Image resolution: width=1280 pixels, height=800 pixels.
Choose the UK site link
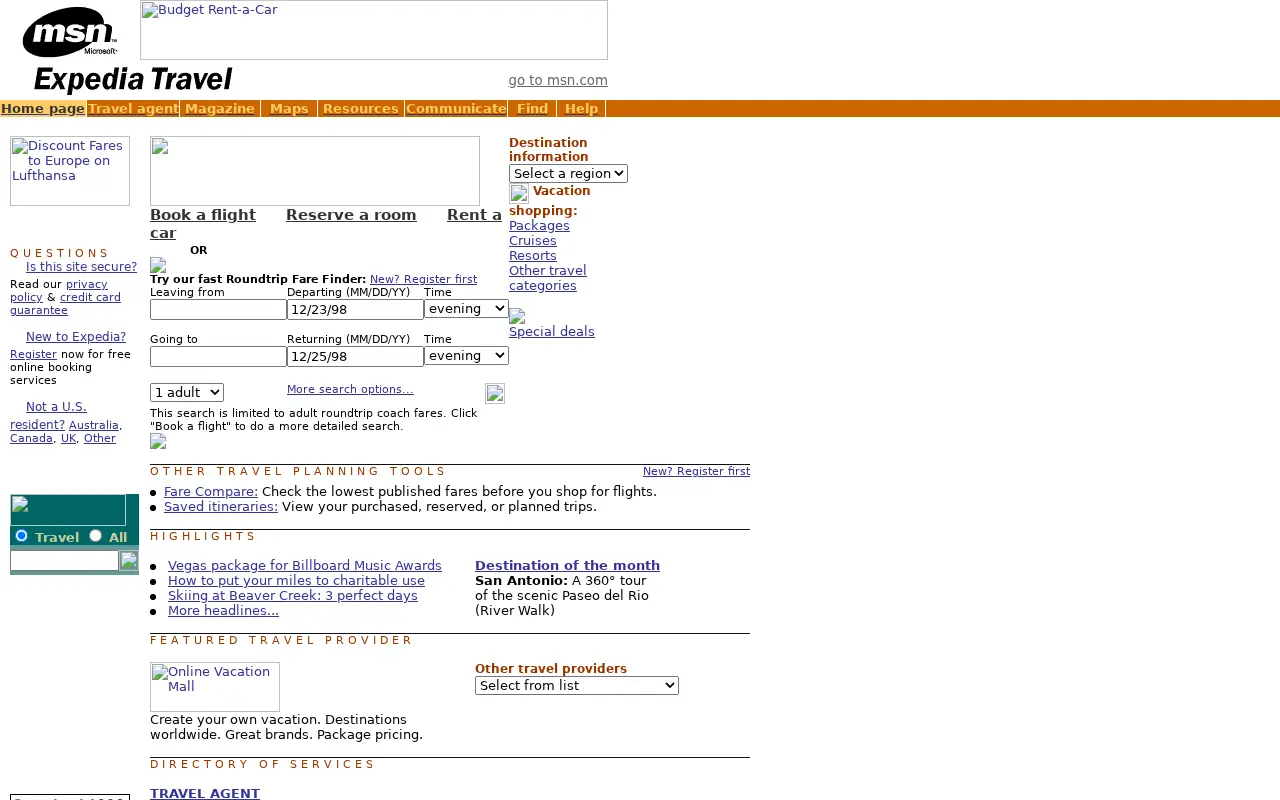click(x=68, y=439)
